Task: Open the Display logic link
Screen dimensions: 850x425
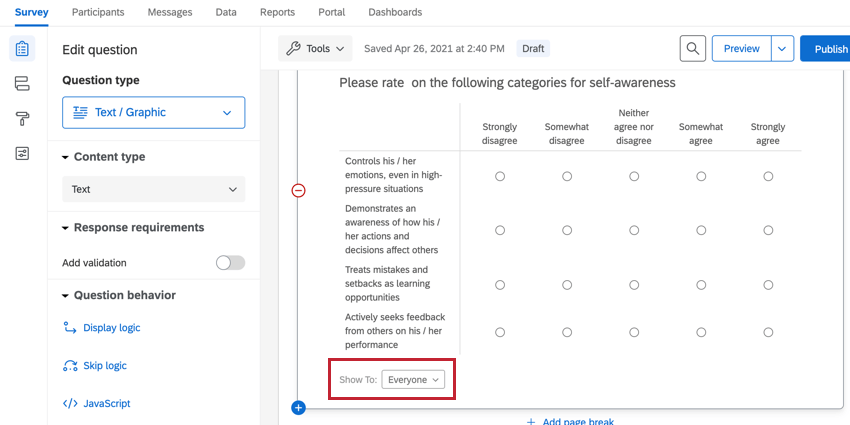Action: (111, 328)
